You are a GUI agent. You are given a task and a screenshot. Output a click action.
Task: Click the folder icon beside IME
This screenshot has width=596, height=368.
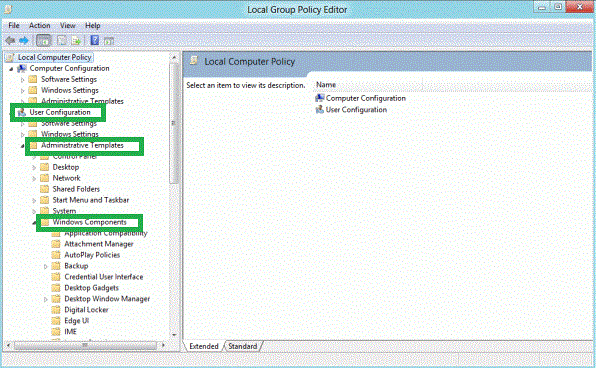click(56, 332)
